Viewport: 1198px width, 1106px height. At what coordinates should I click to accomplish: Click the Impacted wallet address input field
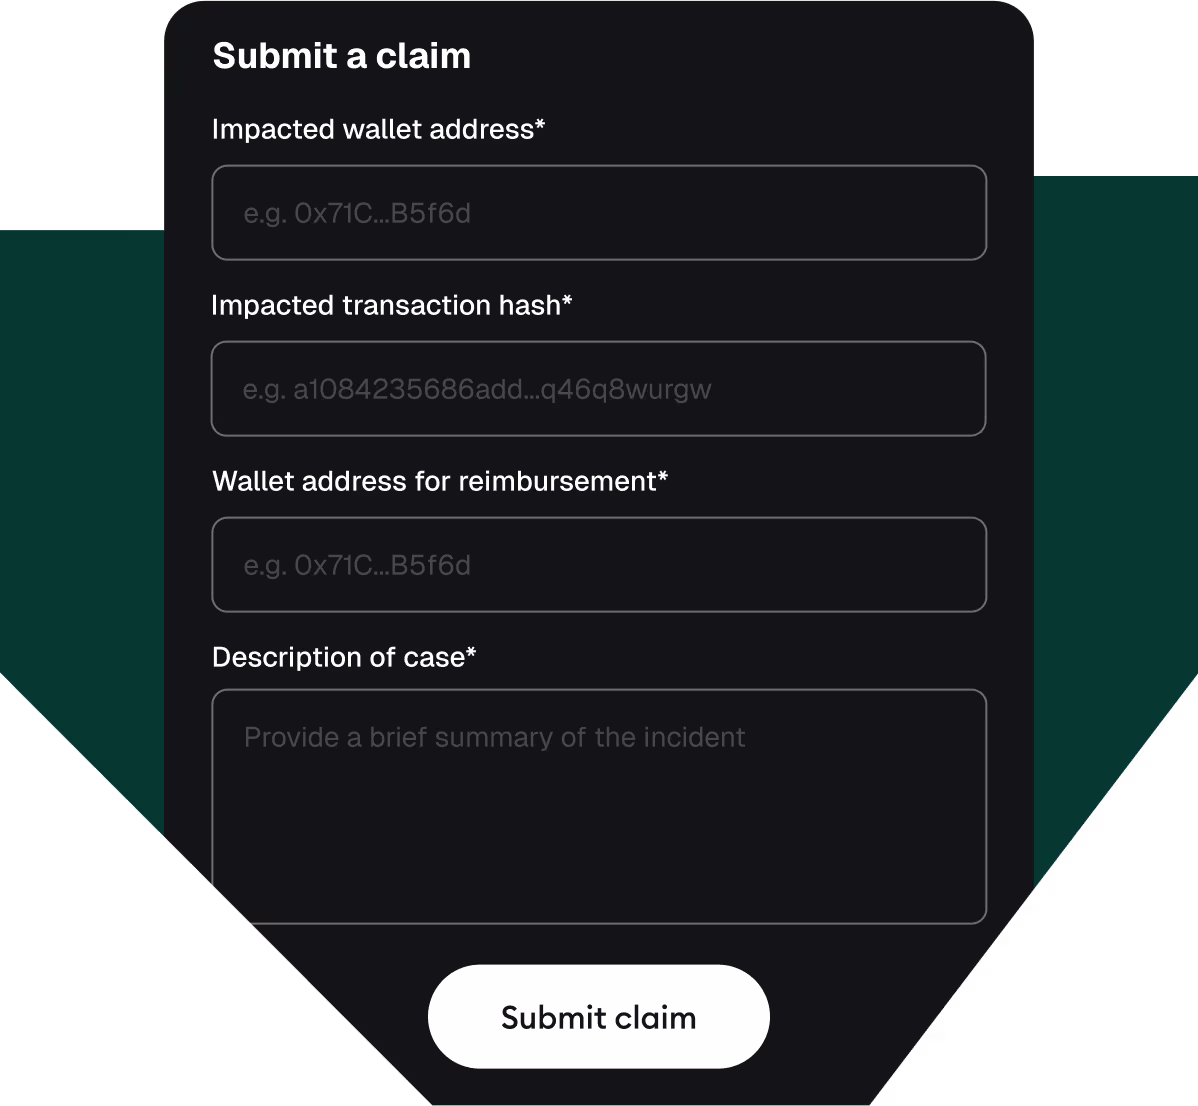[x=598, y=212]
